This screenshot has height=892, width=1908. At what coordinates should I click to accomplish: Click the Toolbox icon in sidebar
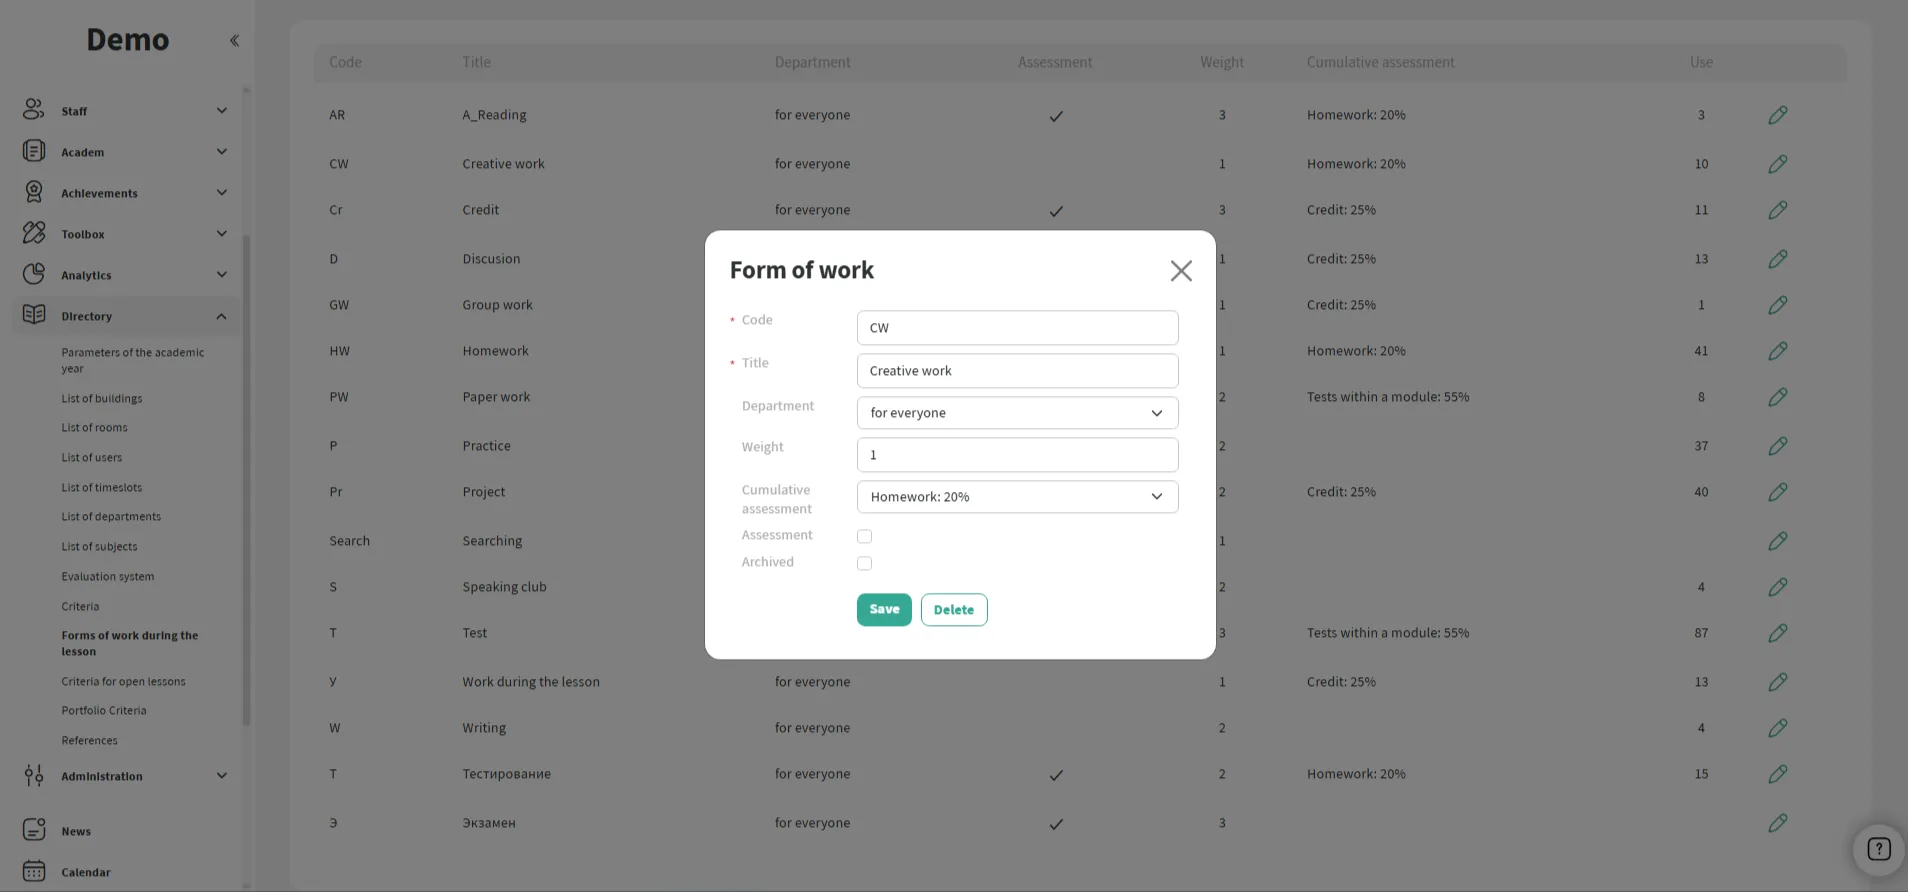(x=33, y=233)
